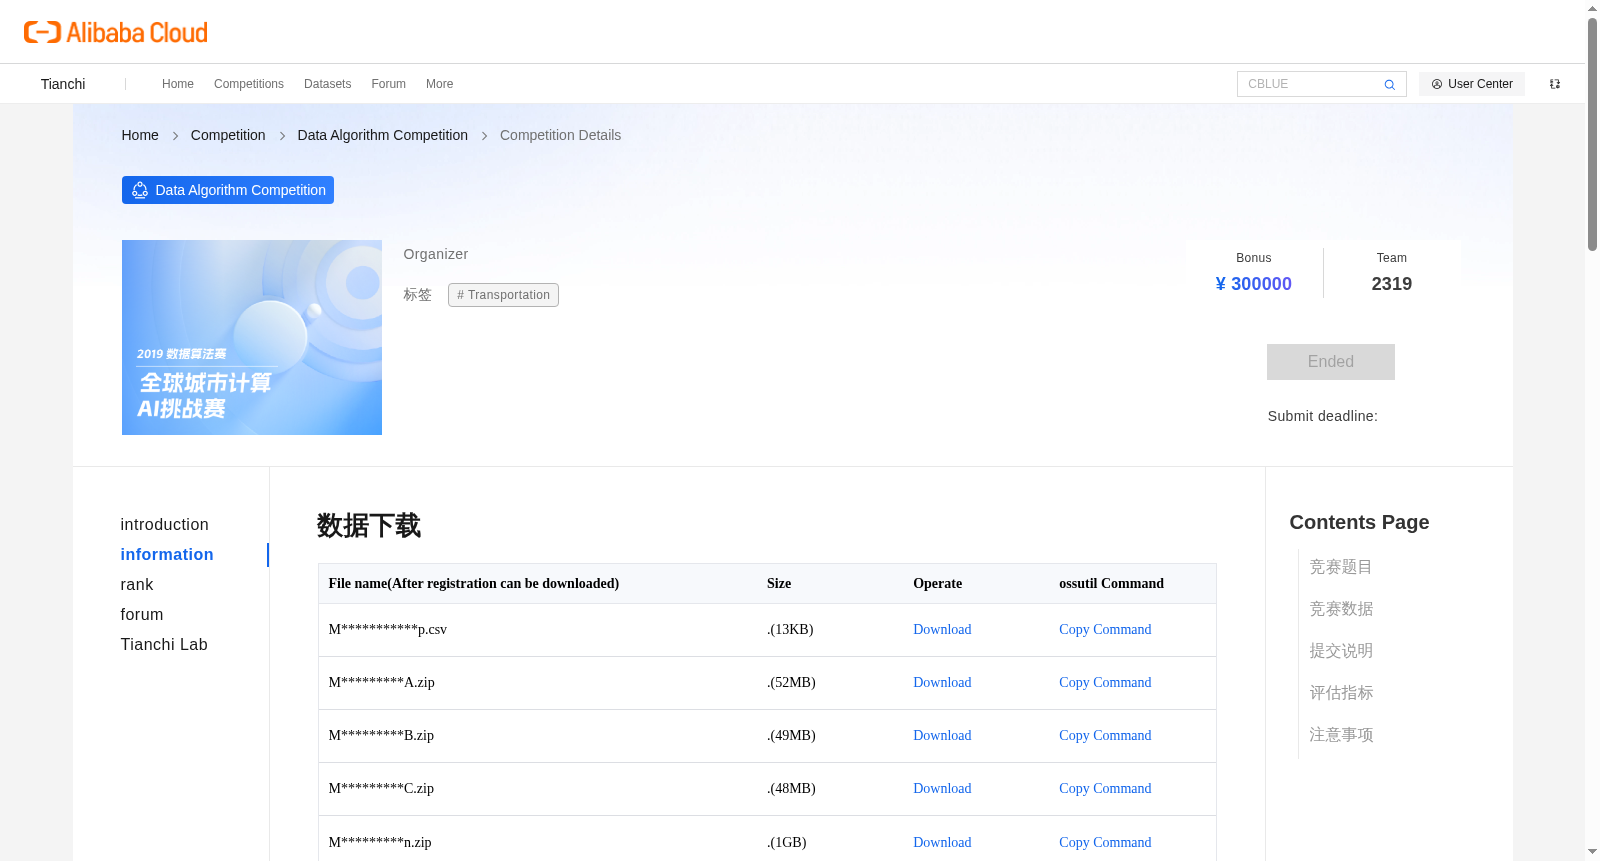Click the ossutil Command column header
Viewport: 1600px width, 861px height.
[1111, 584]
